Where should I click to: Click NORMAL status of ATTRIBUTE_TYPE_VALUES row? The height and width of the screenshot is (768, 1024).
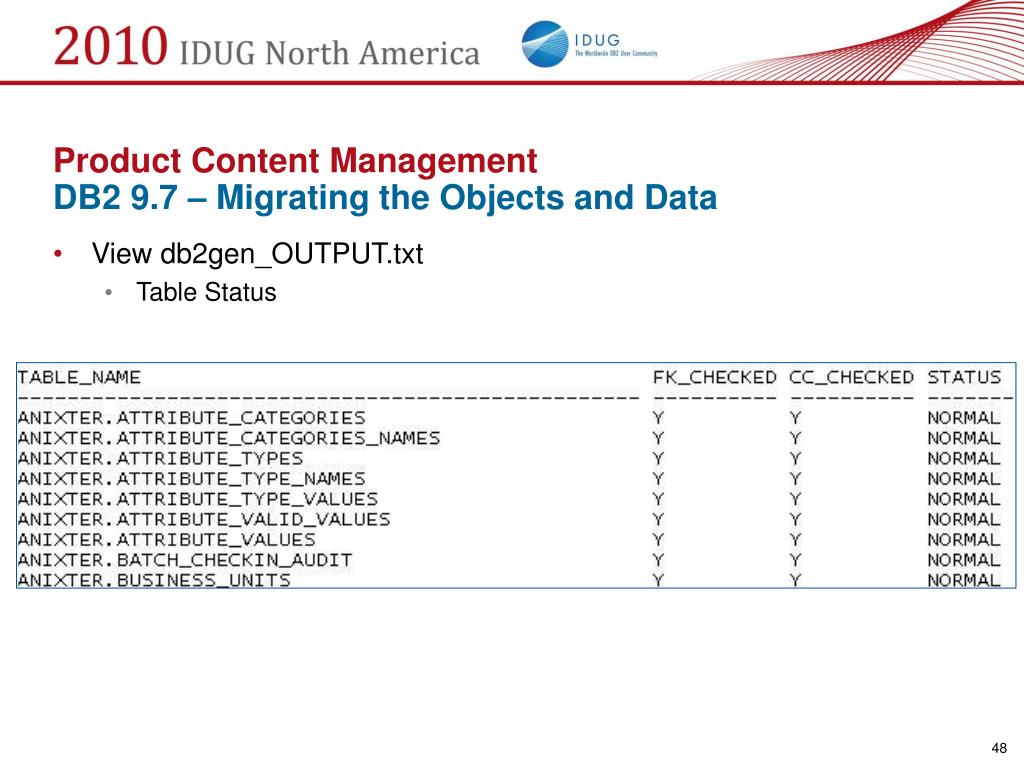point(964,499)
